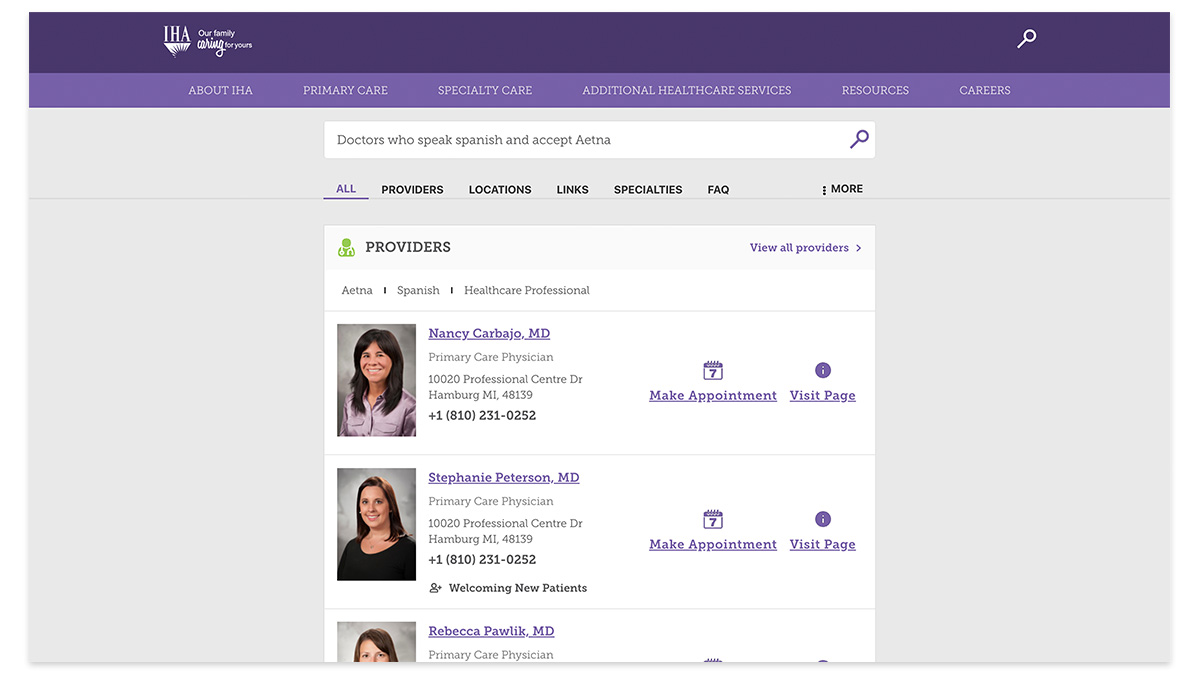Viewport: 1200px width, 675px height.
Task: Click calendar icon for Stephanie Peterson appointment
Action: (x=713, y=519)
